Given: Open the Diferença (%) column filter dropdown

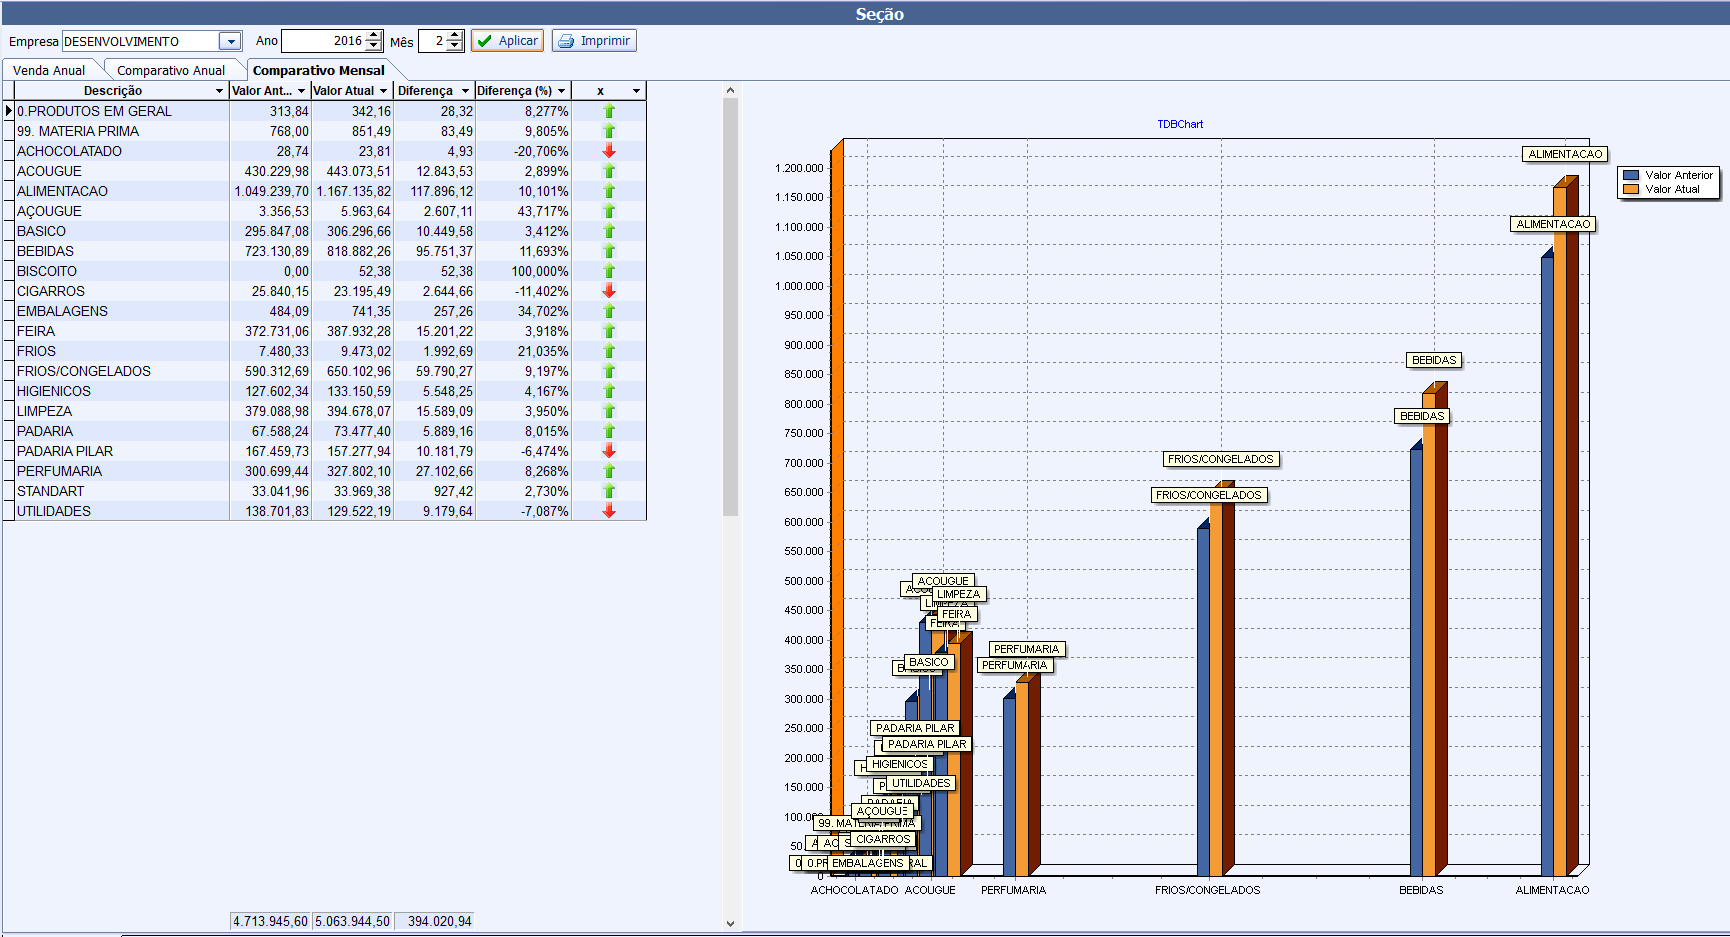Looking at the screenshot, I should [x=562, y=91].
